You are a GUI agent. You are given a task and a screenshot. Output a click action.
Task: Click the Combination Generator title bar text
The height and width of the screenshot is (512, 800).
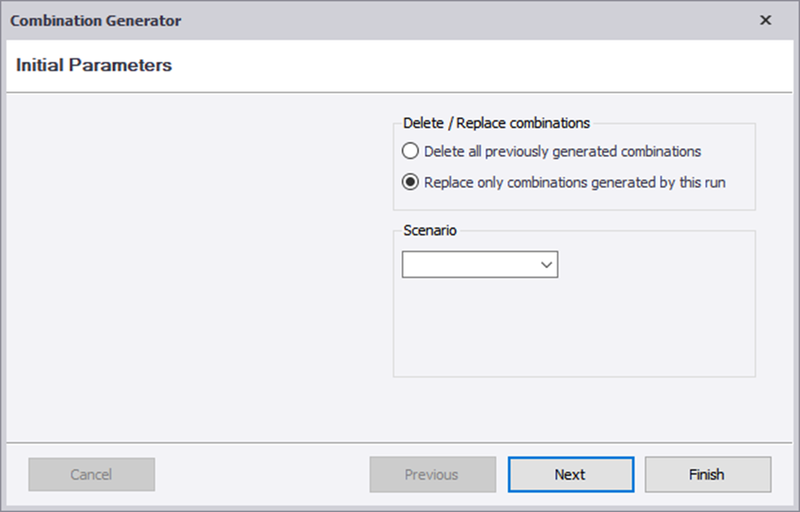click(95, 20)
